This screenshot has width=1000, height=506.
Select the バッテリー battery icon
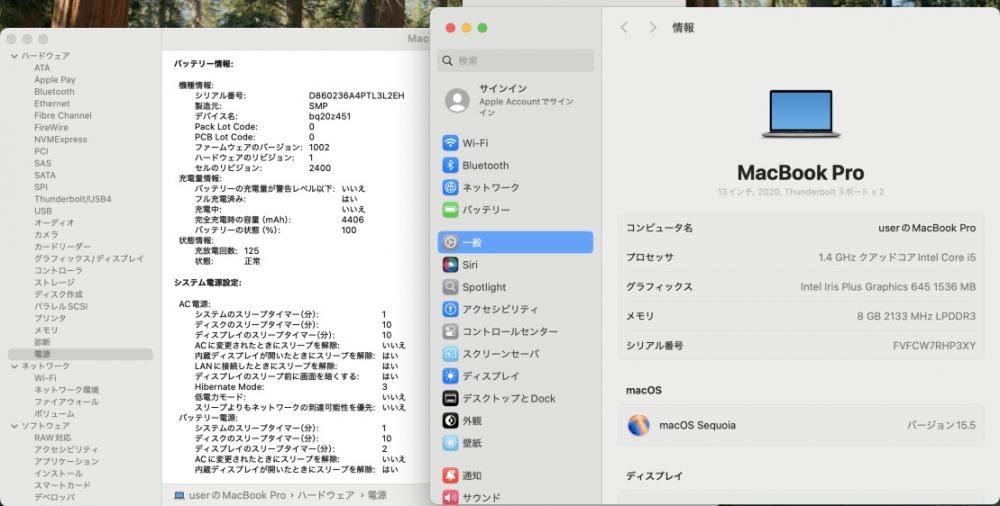click(x=450, y=210)
